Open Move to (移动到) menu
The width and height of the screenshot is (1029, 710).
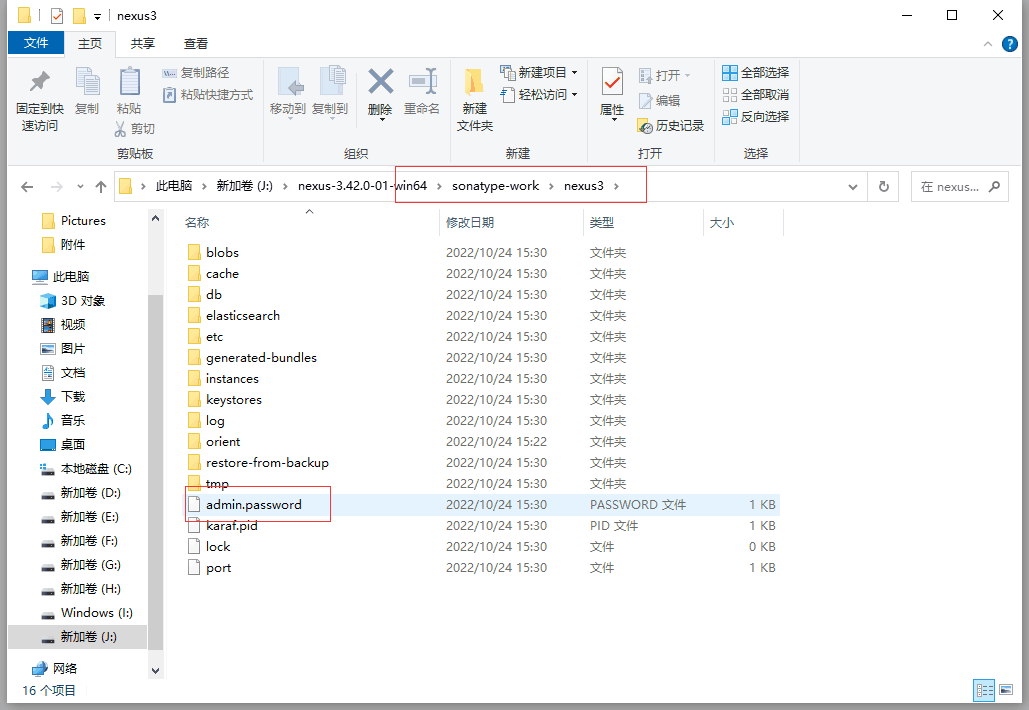tap(288, 93)
